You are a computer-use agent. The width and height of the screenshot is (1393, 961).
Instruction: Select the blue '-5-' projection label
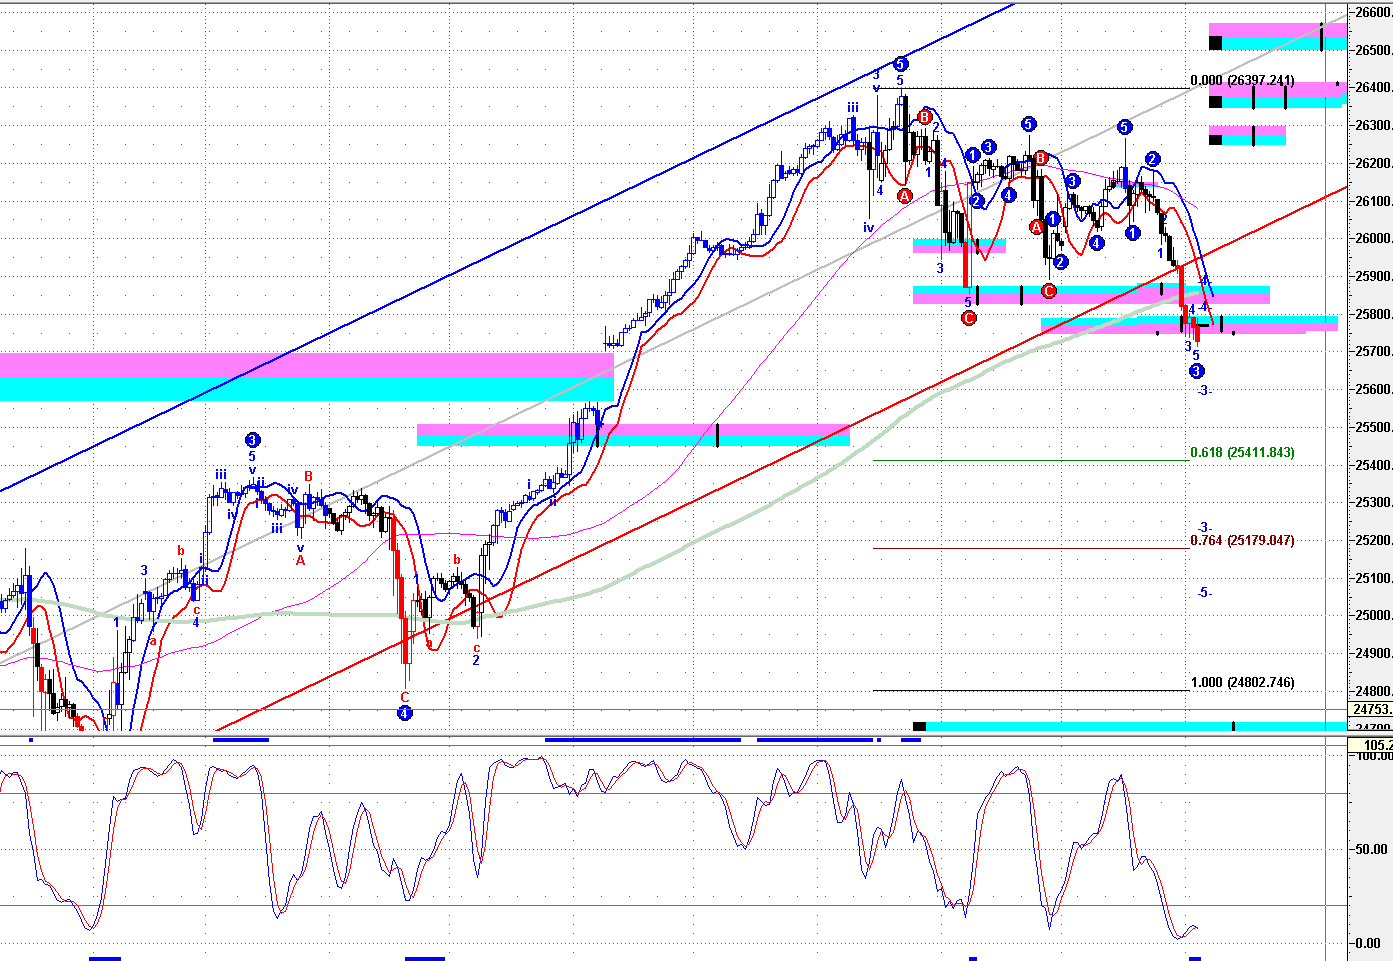1204,593
